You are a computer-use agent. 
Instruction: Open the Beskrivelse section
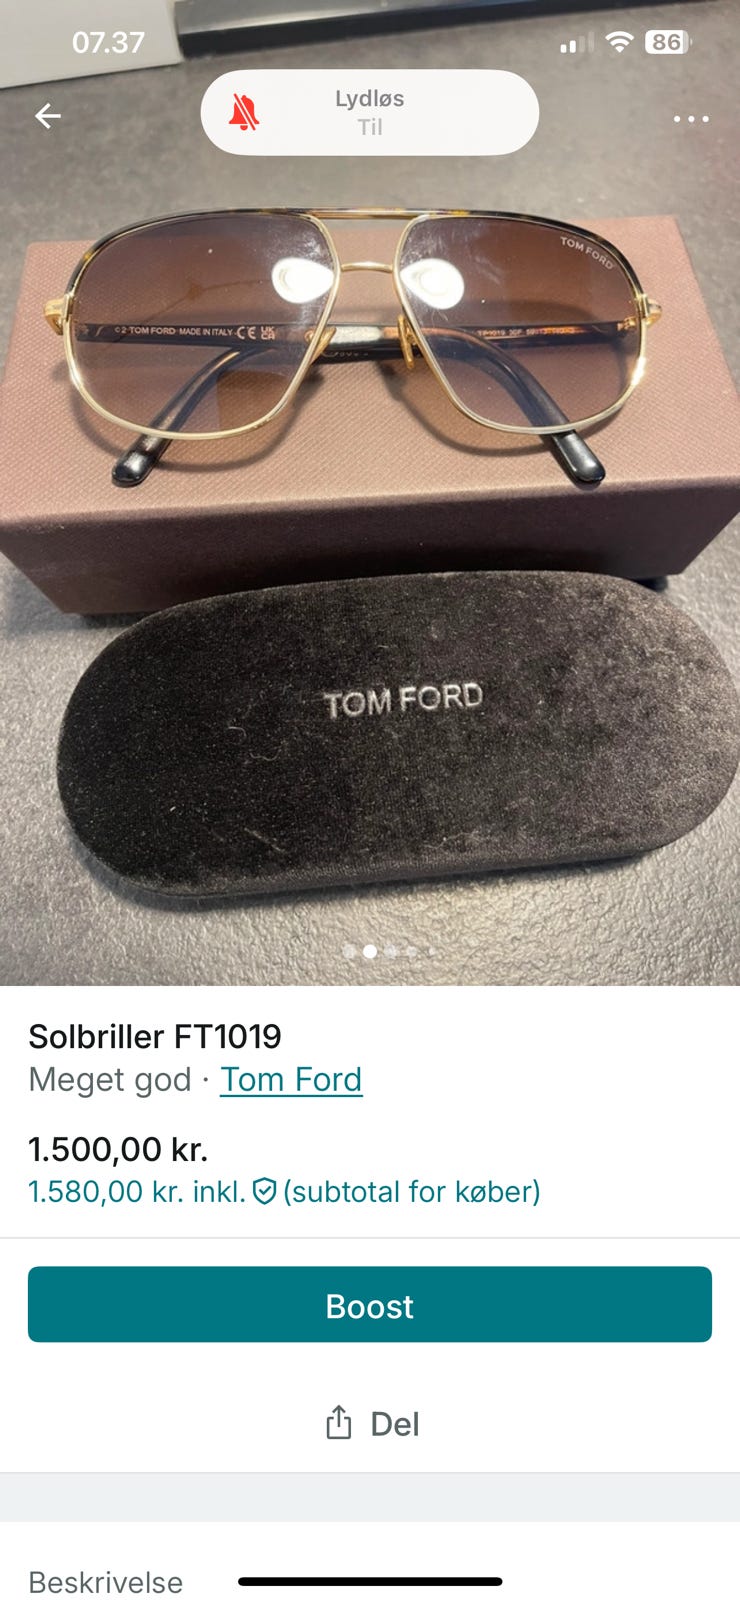click(x=106, y=1582)
